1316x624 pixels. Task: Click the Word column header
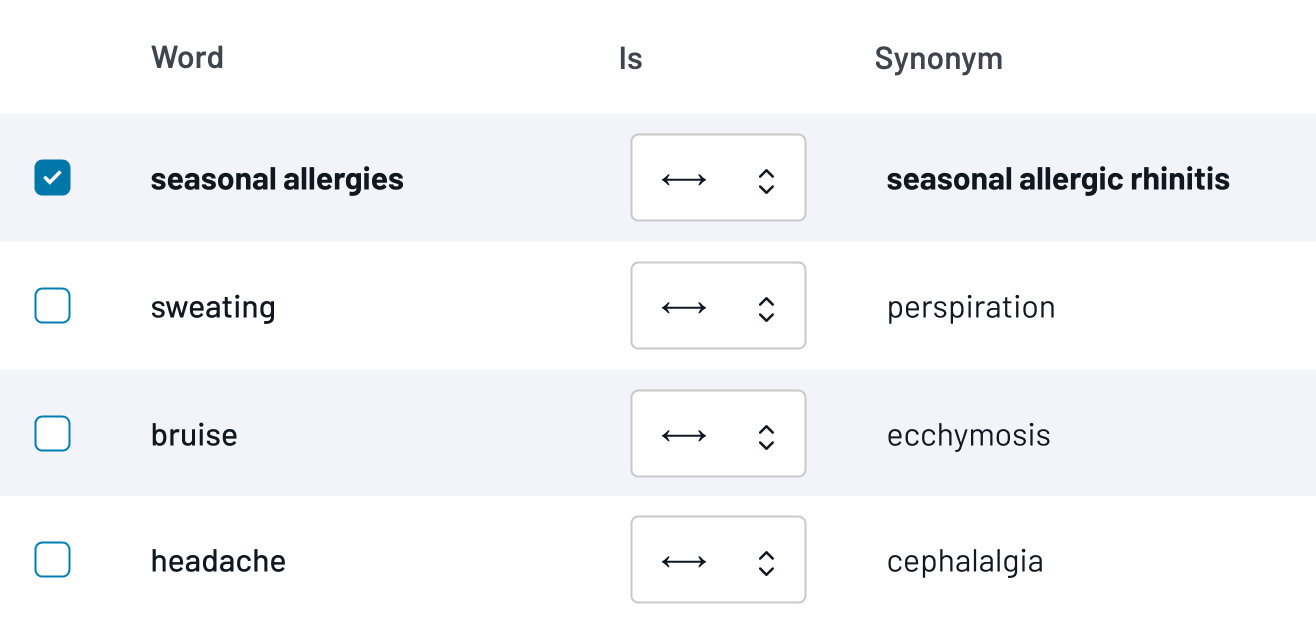tap(187, 57)
